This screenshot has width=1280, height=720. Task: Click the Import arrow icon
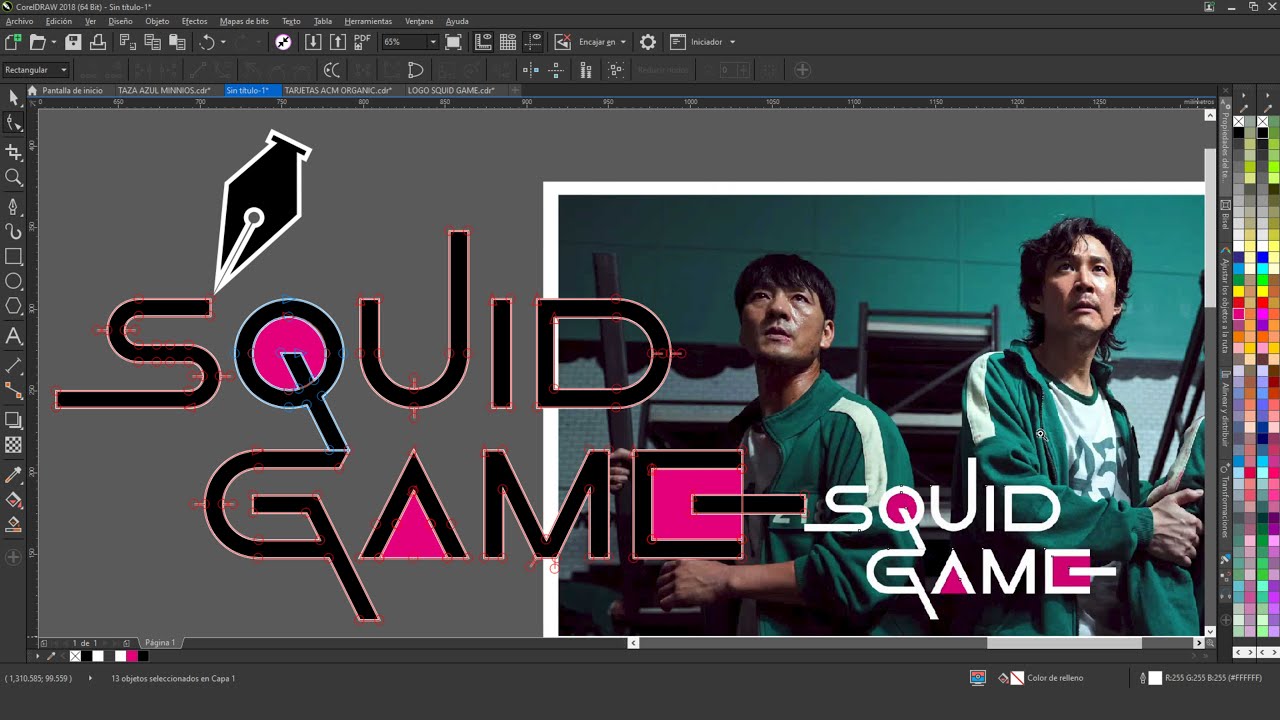coord(313,42)
